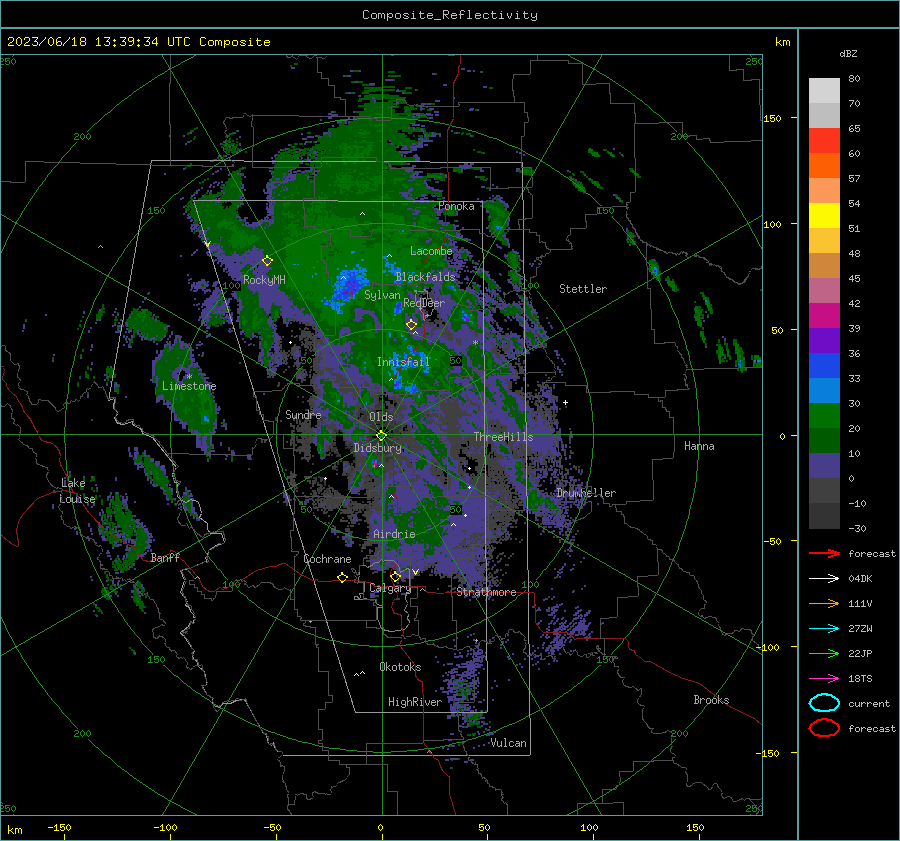Click the red swatch between 65 and 60 dBZ
The width and height of the screenshot is (900, 841).
(x=824, y=141)
